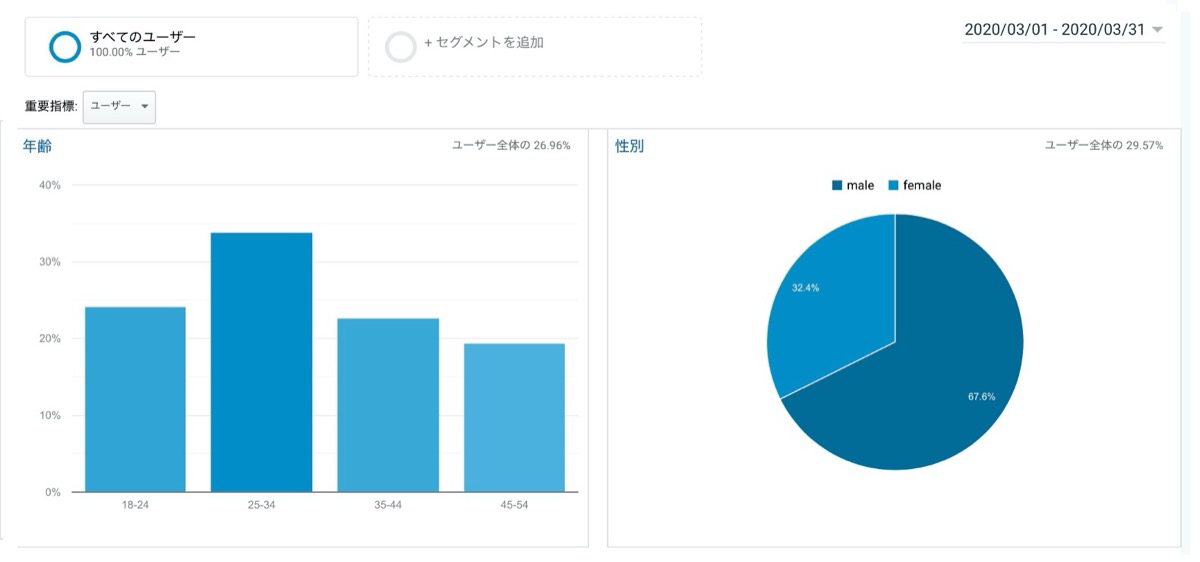The height and width of the screenshot is (562, 1200).
Task: Click the 35-44 axis label
Action: click(388, 505)
